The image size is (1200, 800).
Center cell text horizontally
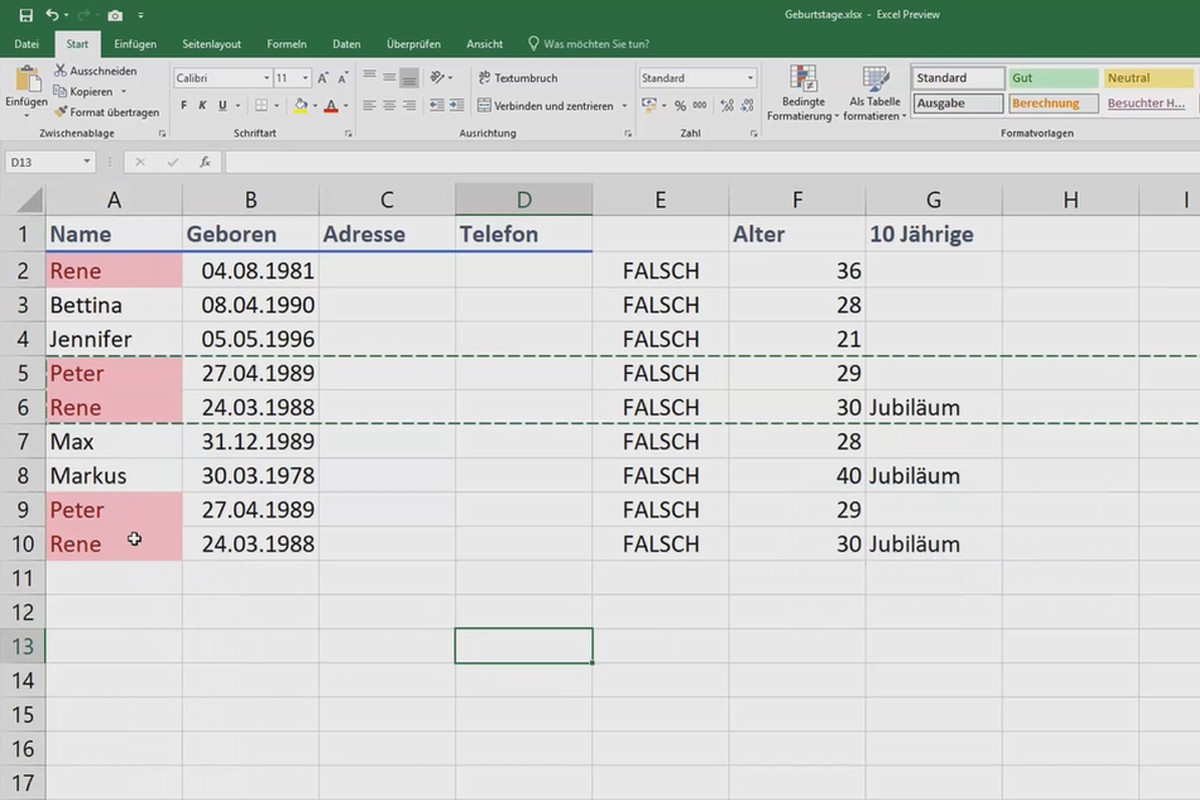click(389, 105)
